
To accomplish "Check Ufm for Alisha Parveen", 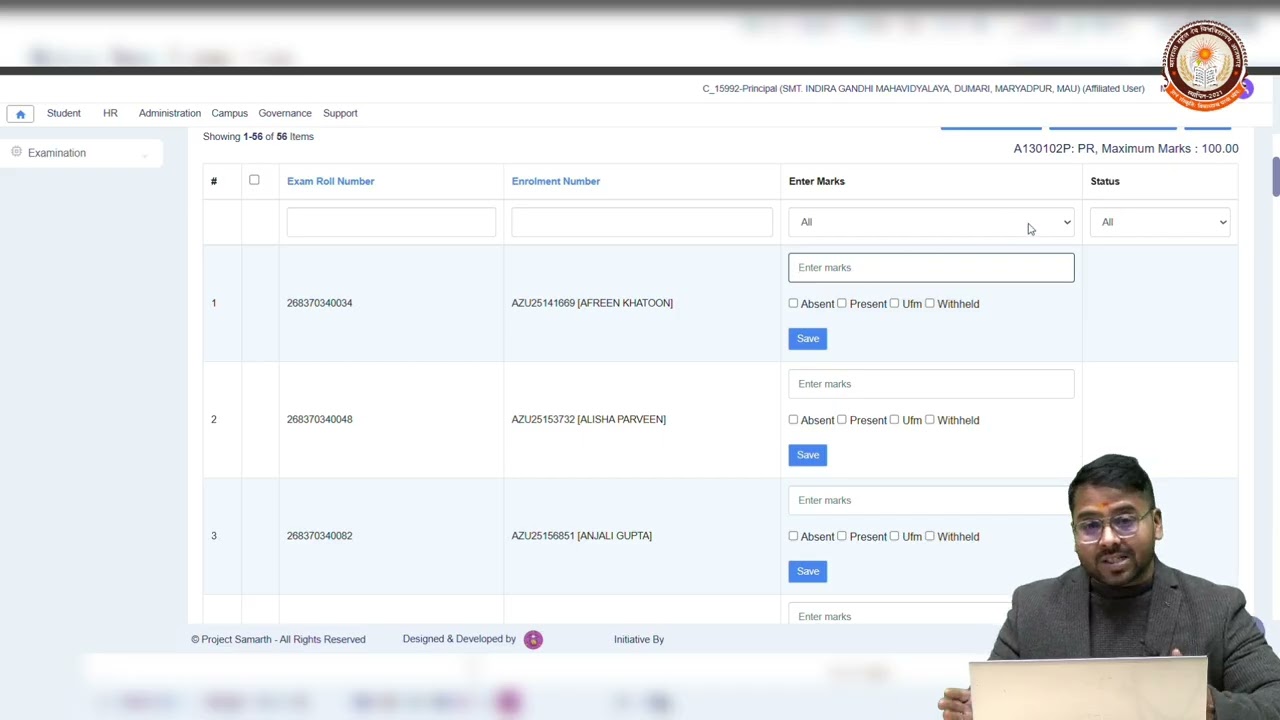I will [x=895, y=419].
